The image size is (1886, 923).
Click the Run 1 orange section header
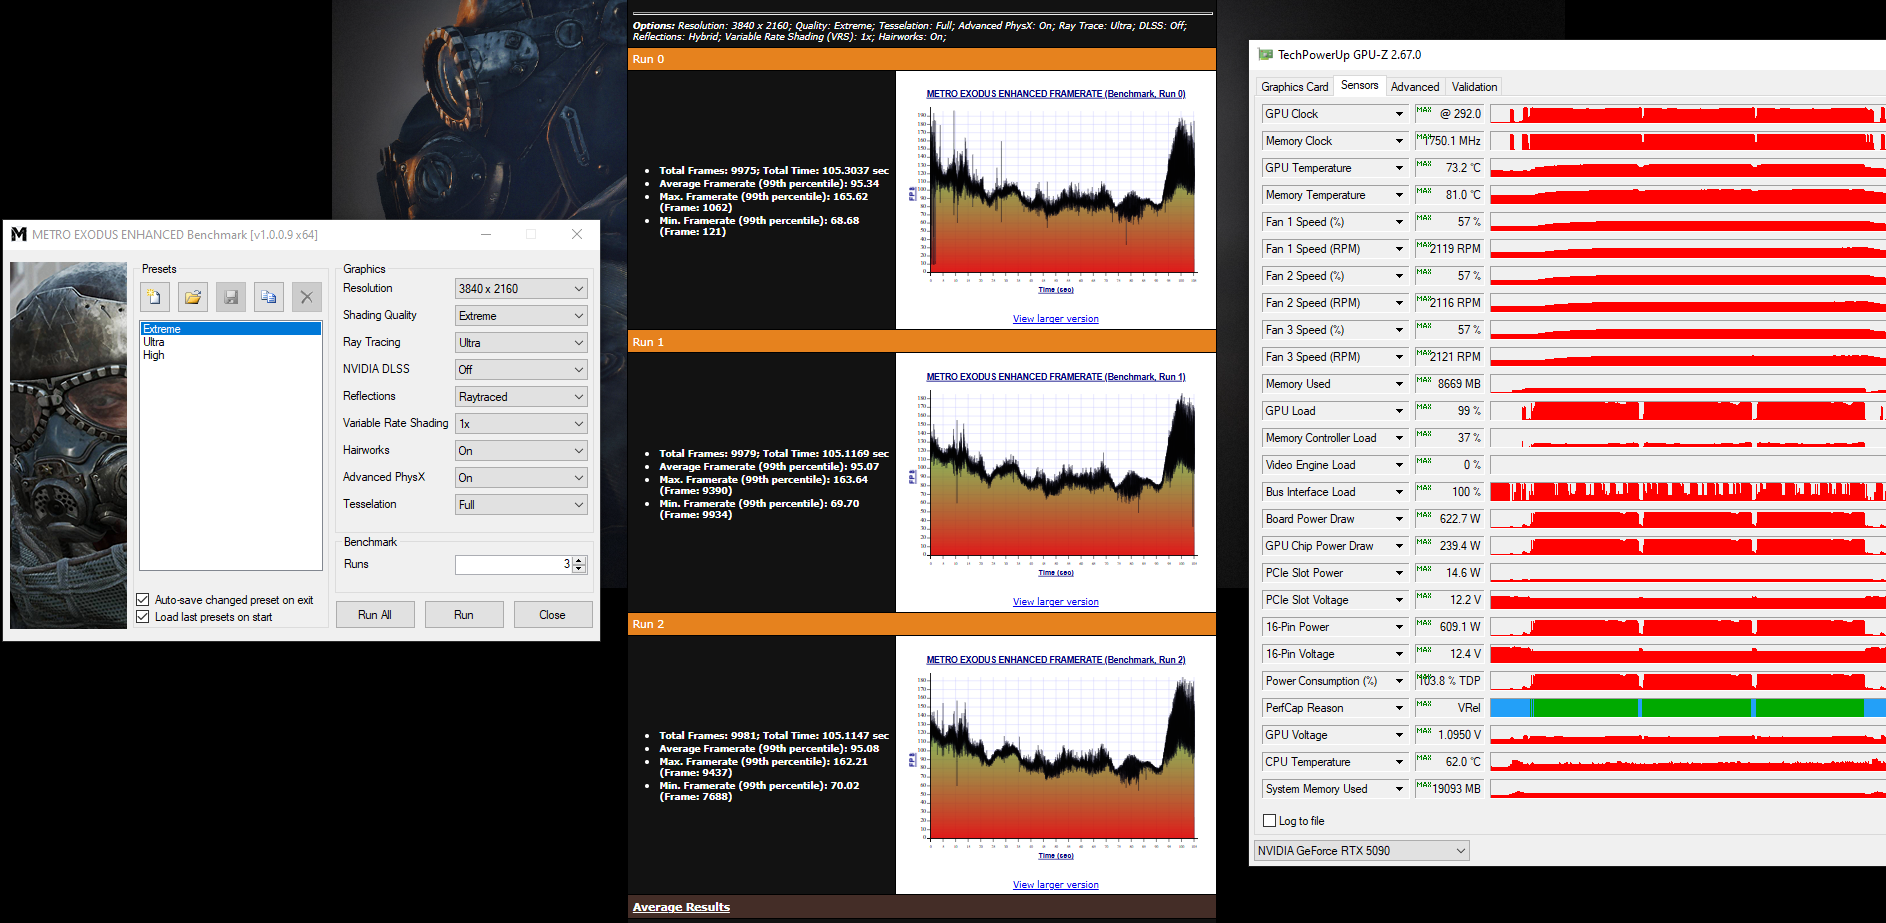922,342
